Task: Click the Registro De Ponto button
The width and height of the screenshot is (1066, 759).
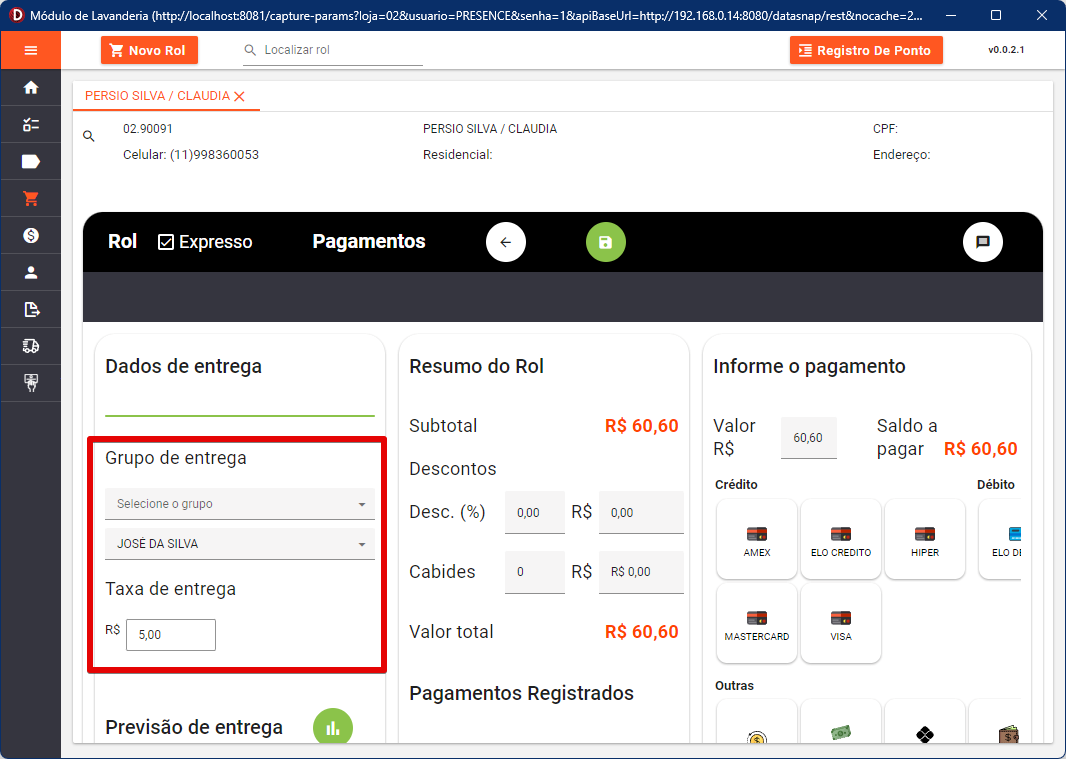Action: [866, 50]
